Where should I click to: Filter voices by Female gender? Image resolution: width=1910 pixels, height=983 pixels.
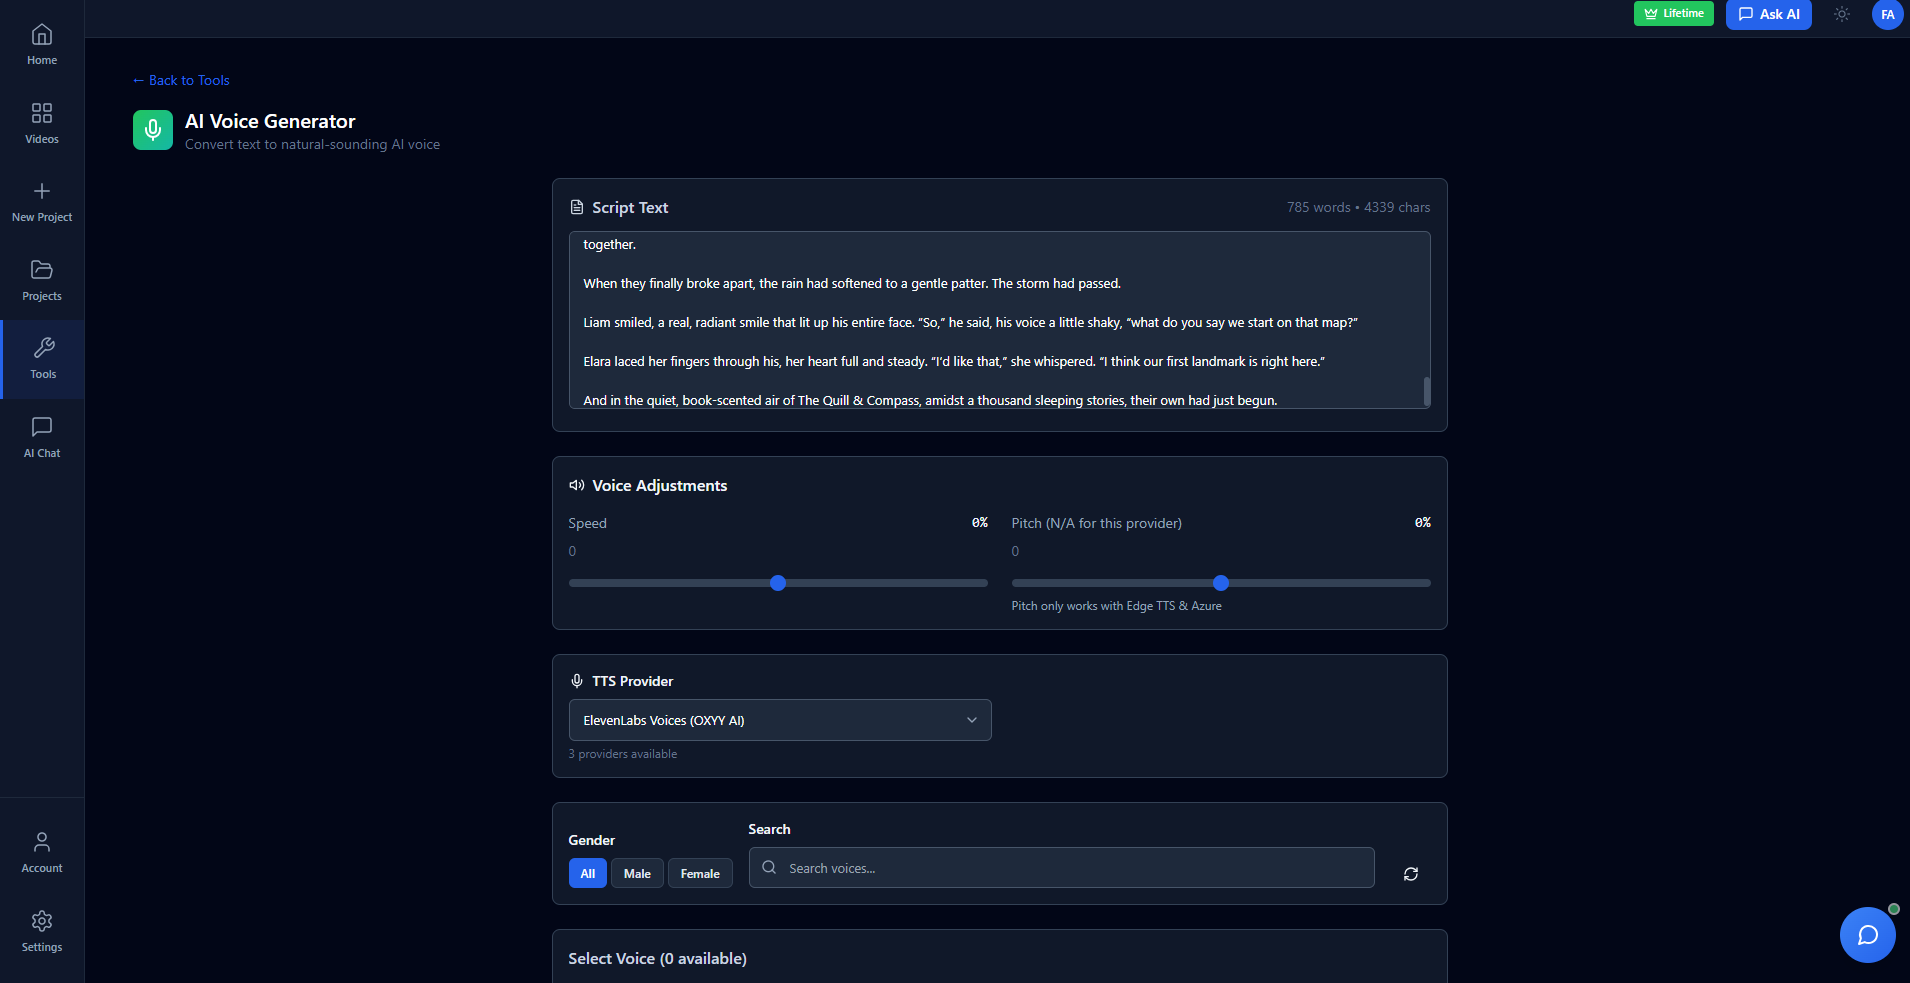pyautogui.click(x=700, y=874)
